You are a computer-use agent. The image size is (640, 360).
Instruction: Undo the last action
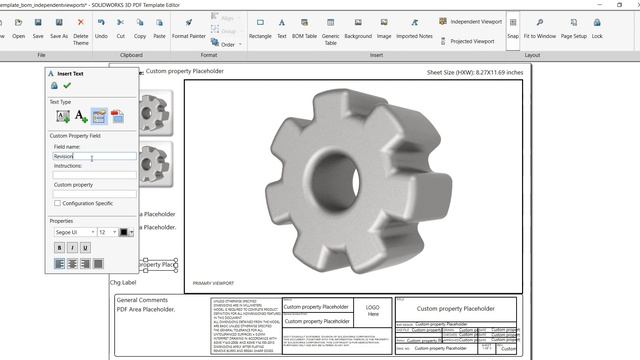[101, 28]
